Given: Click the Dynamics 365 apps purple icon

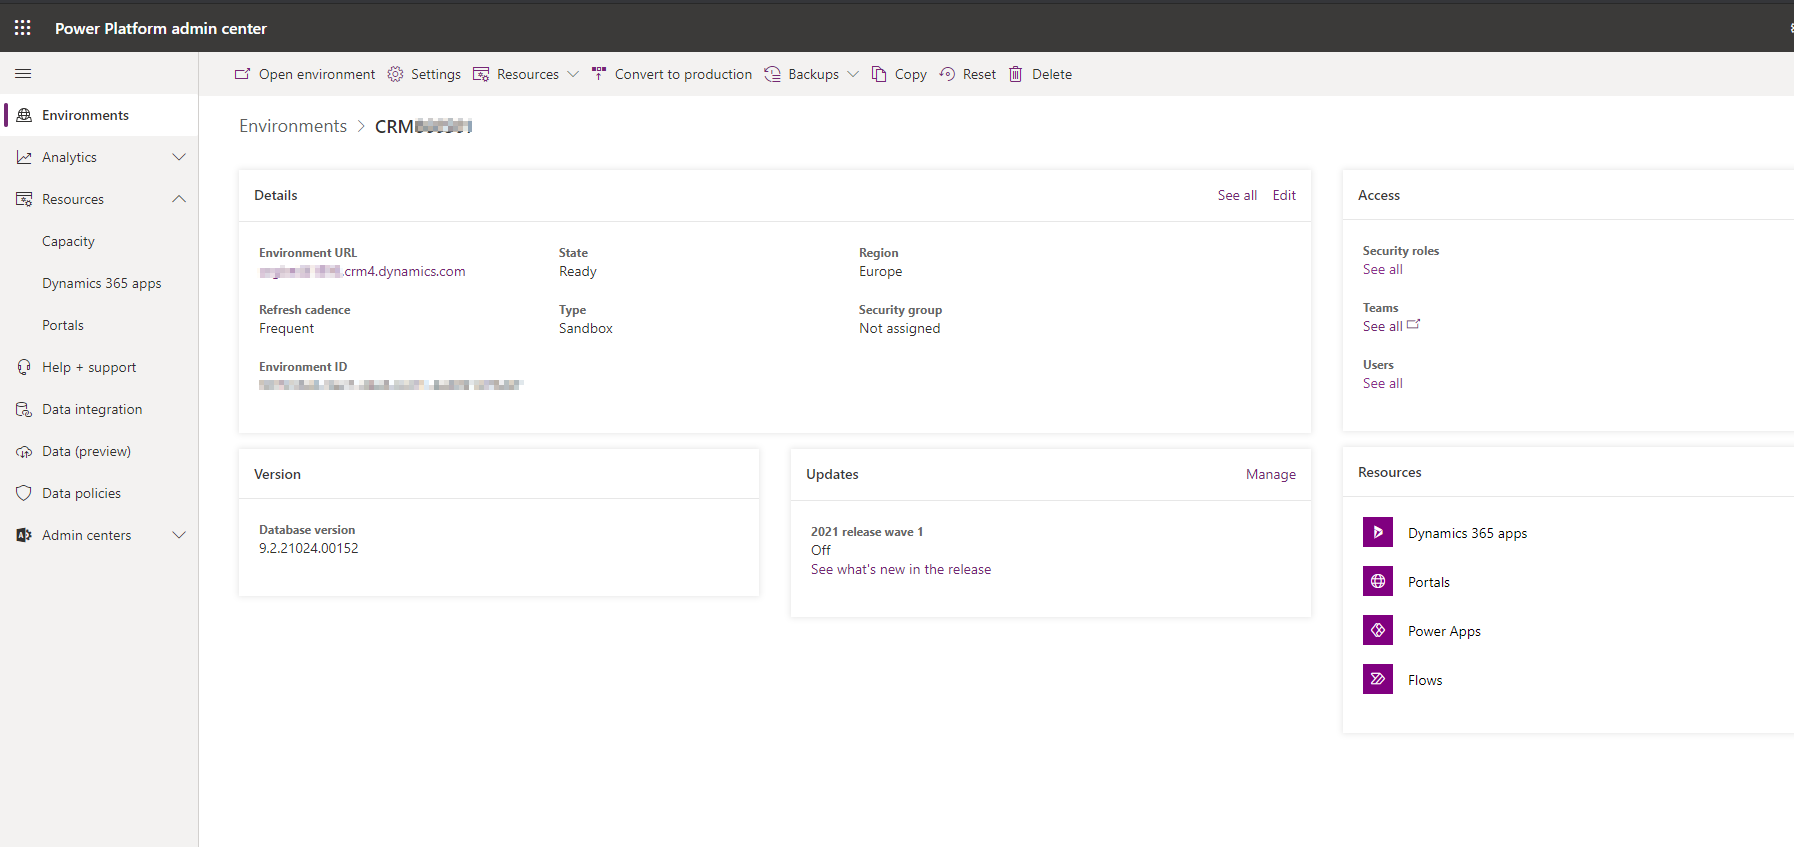Looking at the screenshot, I should tap(1378, 532).
